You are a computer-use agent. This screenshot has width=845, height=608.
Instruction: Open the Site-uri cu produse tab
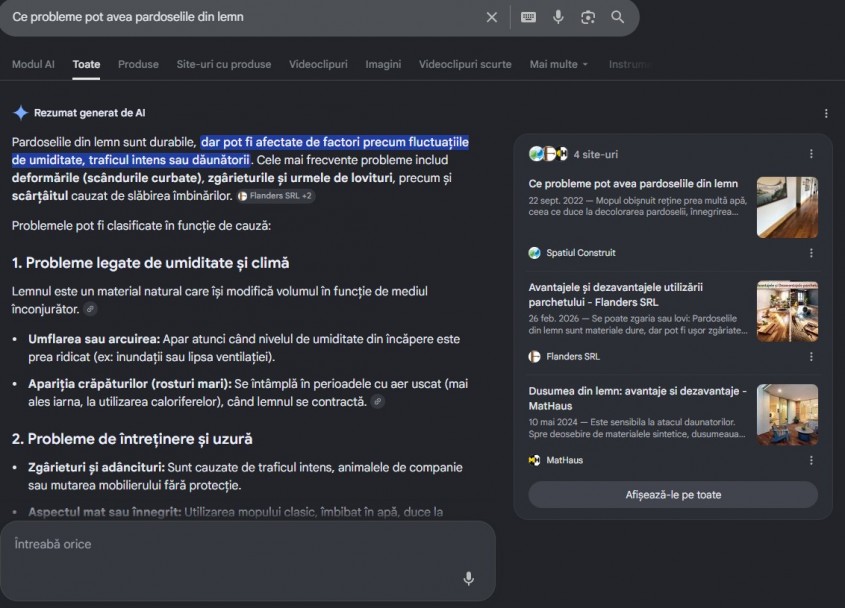pos(224,64)
